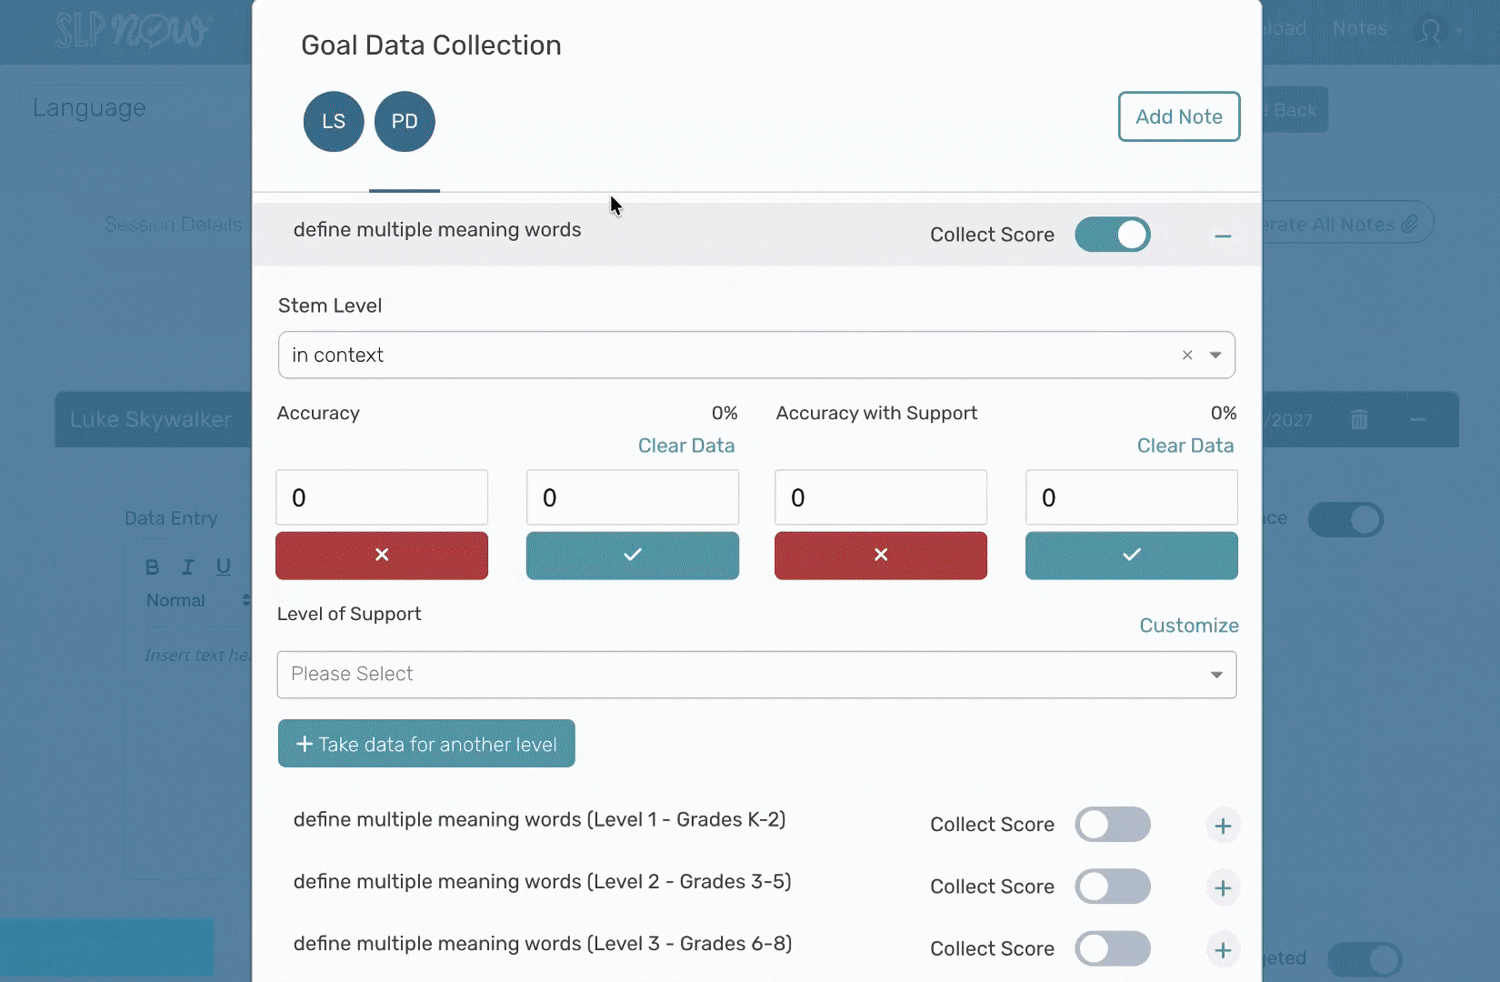The height and width of the screenshot is (982, 1500).
Task: Turn off Collect Score for define multiple meaning words
Action: pyautogui.click(x=1112, y=235)
